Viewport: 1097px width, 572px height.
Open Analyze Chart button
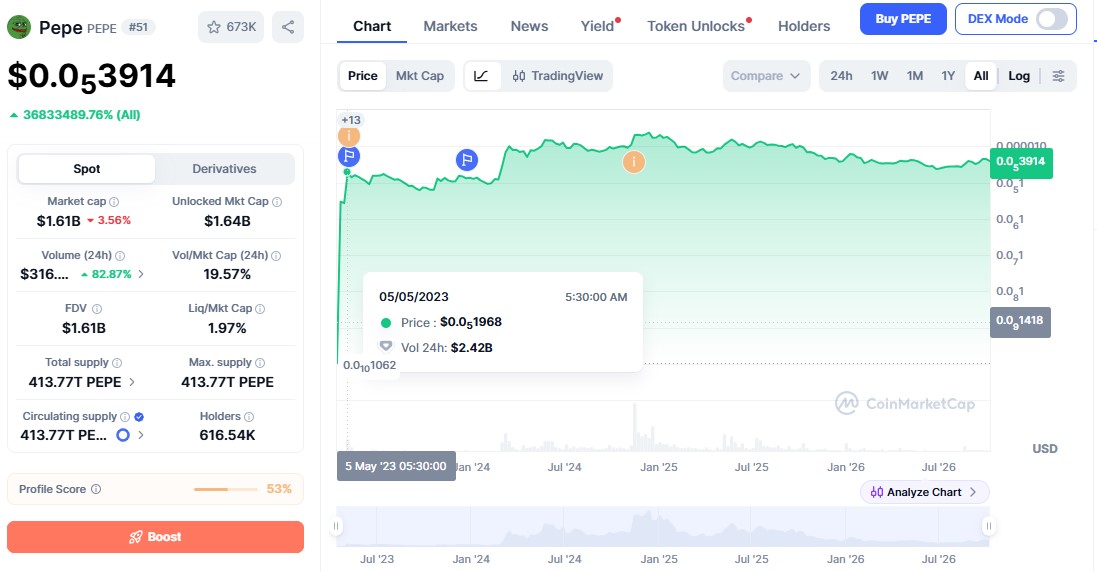[924, 492]
